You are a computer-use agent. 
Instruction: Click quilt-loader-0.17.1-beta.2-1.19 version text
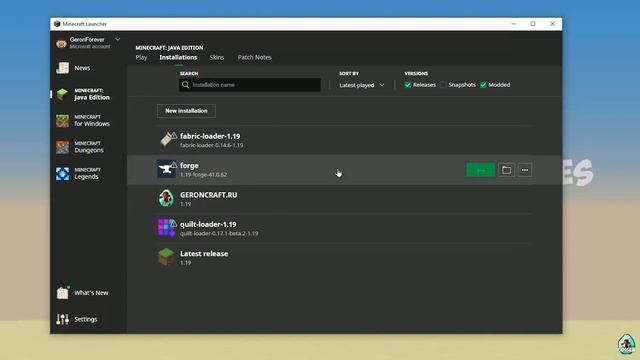pos(219,233)
